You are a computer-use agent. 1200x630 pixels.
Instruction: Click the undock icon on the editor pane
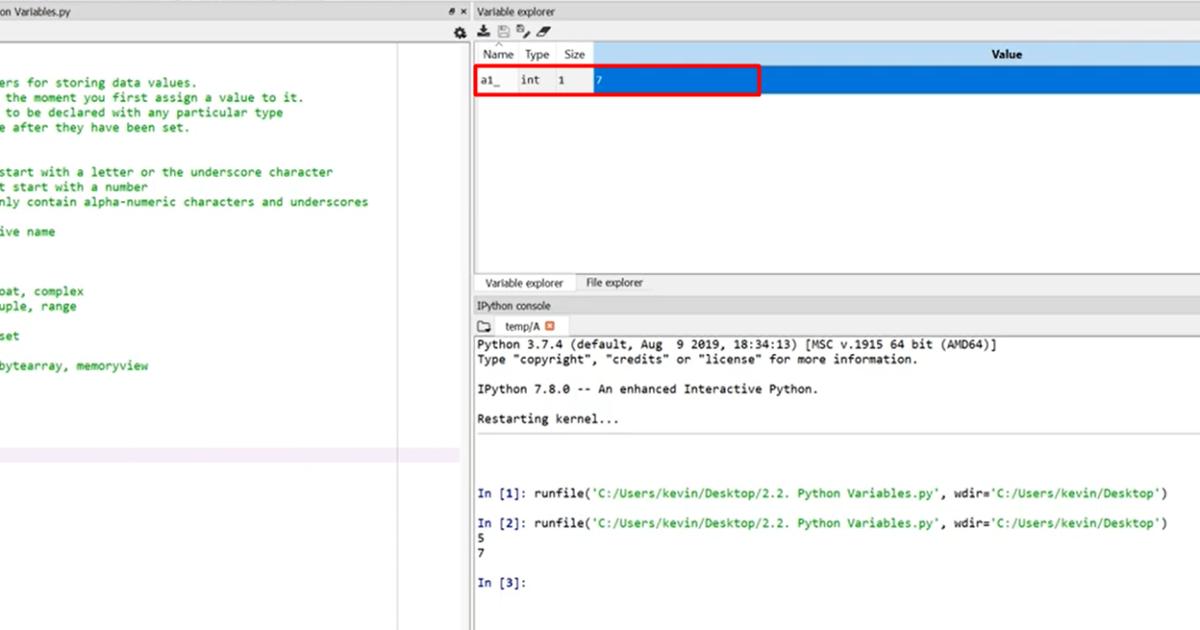point(450,10)
